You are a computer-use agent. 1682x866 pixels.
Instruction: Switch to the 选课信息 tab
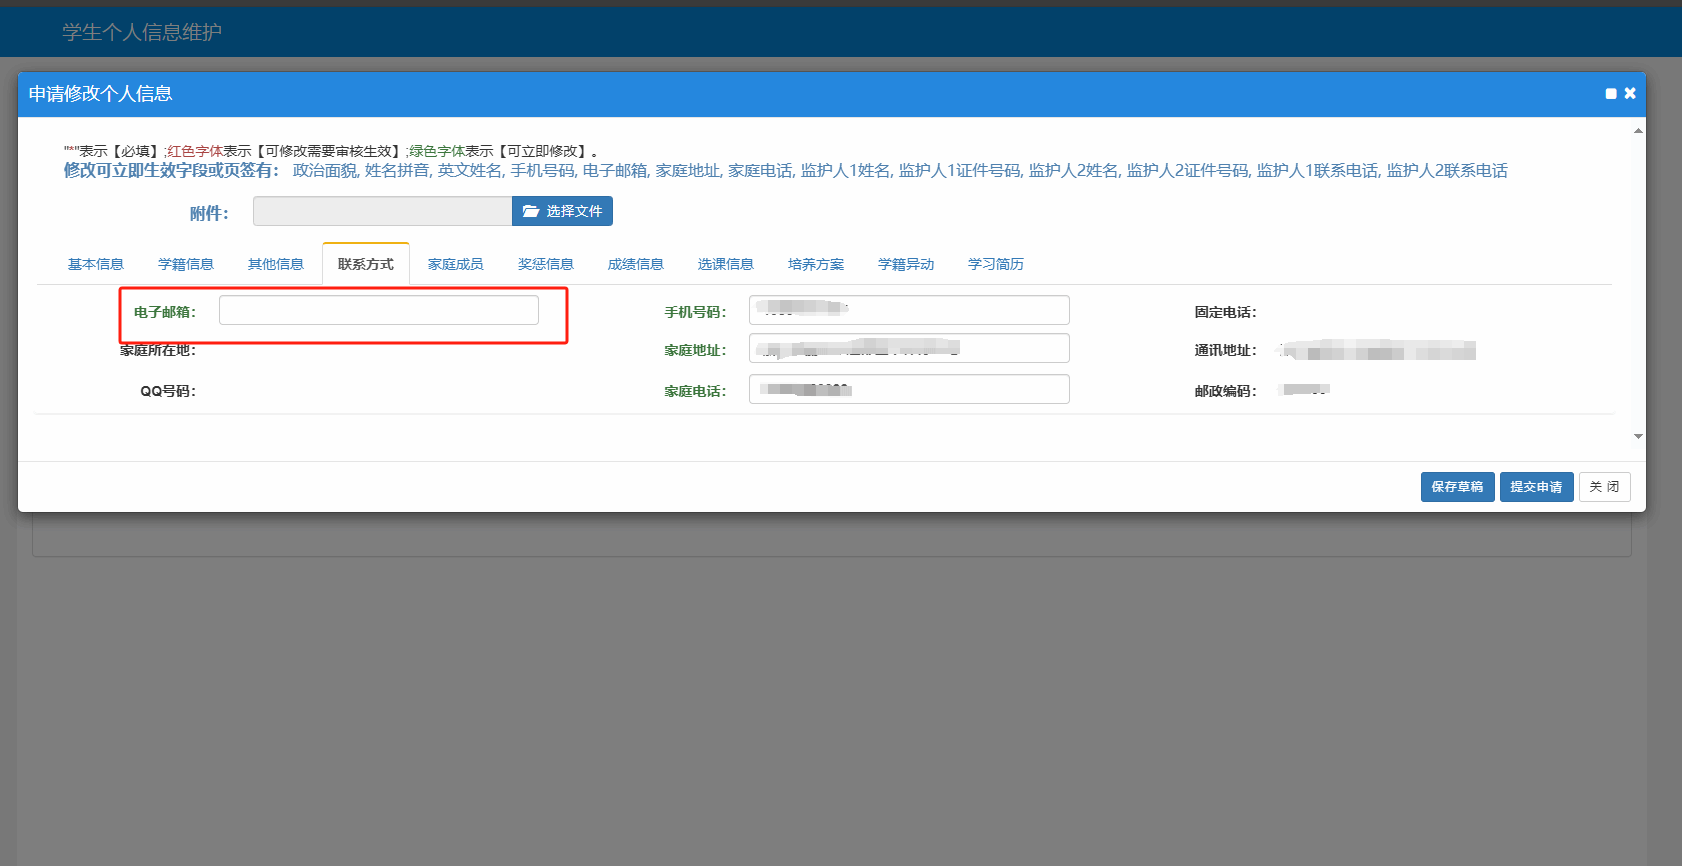coord(726,264)
